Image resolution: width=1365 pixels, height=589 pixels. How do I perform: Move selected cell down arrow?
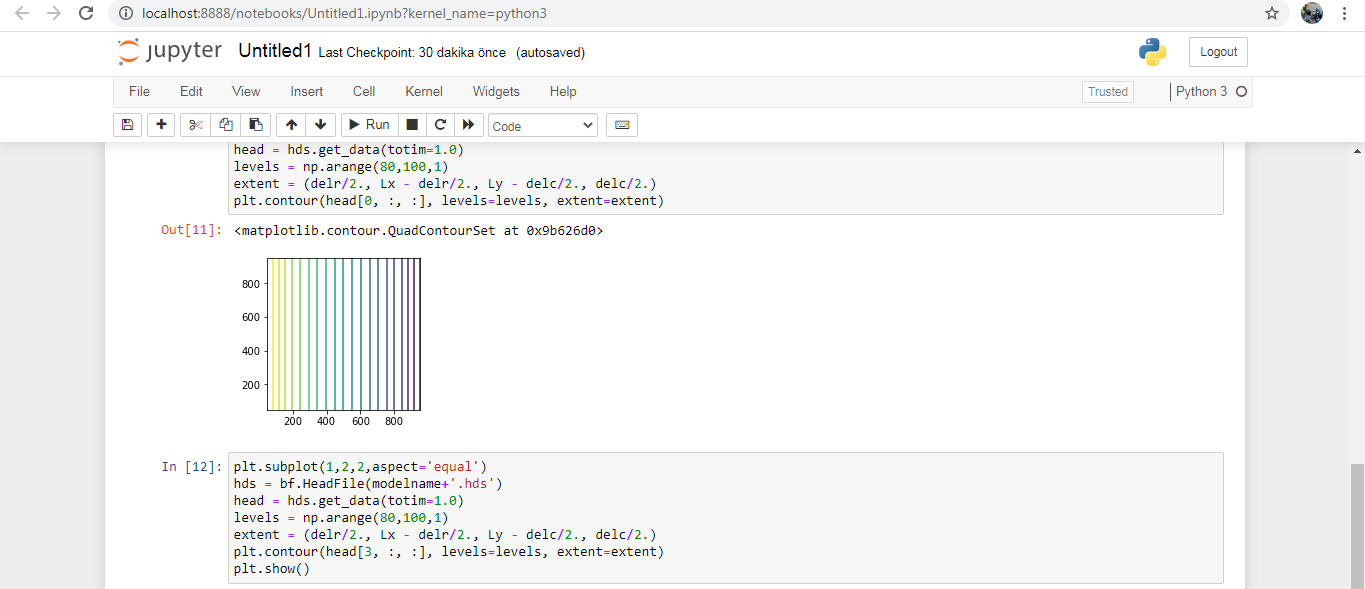tap(320, 125)
